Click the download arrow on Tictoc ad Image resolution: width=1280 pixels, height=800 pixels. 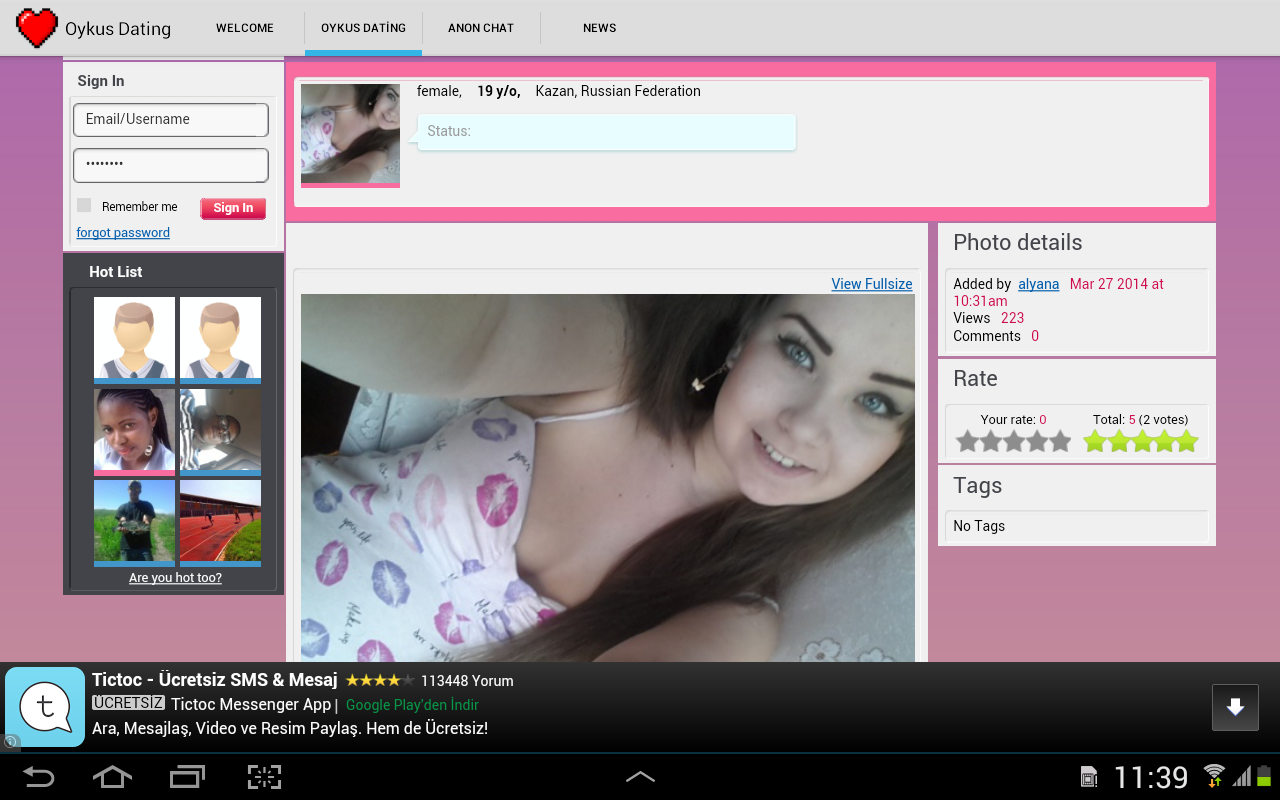[x=1235, y=707]
